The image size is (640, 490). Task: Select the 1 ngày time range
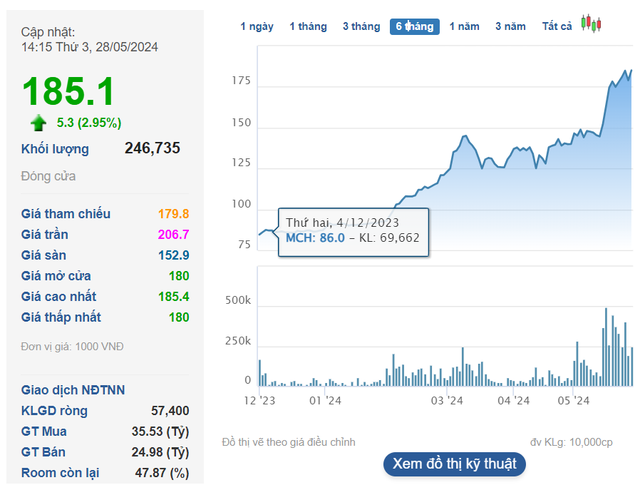click(x=257, y=27)
